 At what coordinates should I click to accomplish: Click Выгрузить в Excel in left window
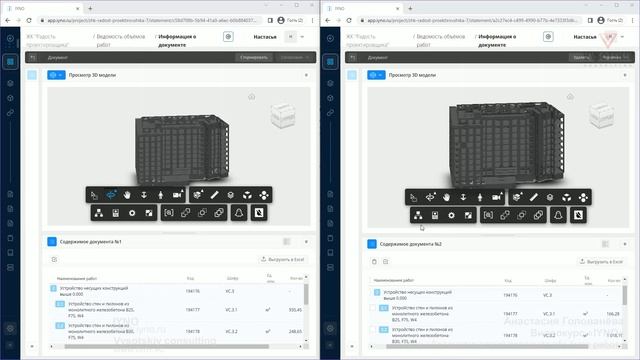283,259
